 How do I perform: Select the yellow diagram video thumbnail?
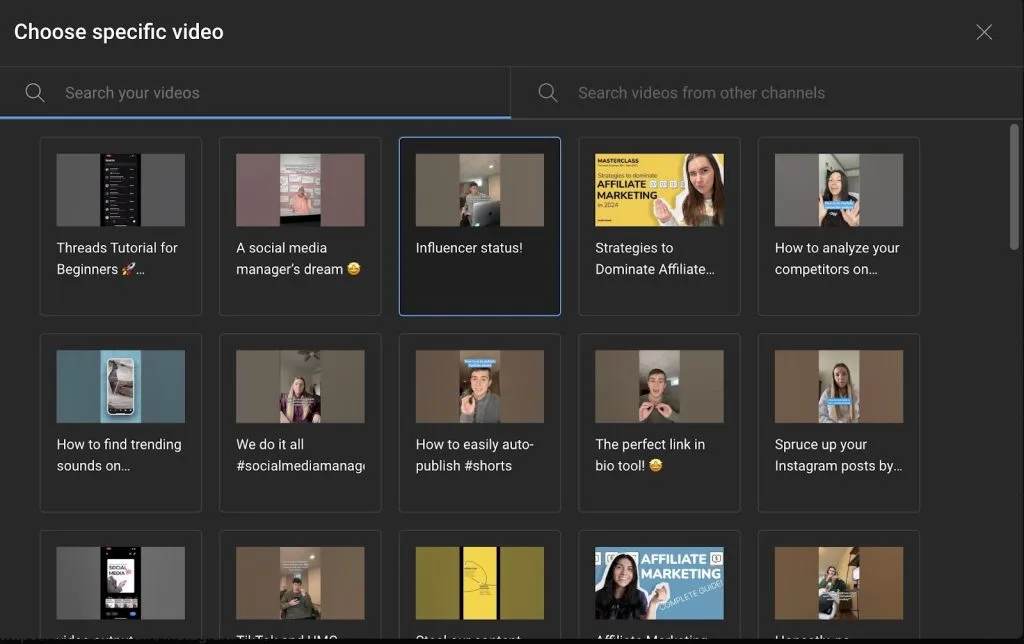pyautogui.click(x=480, y=583)
